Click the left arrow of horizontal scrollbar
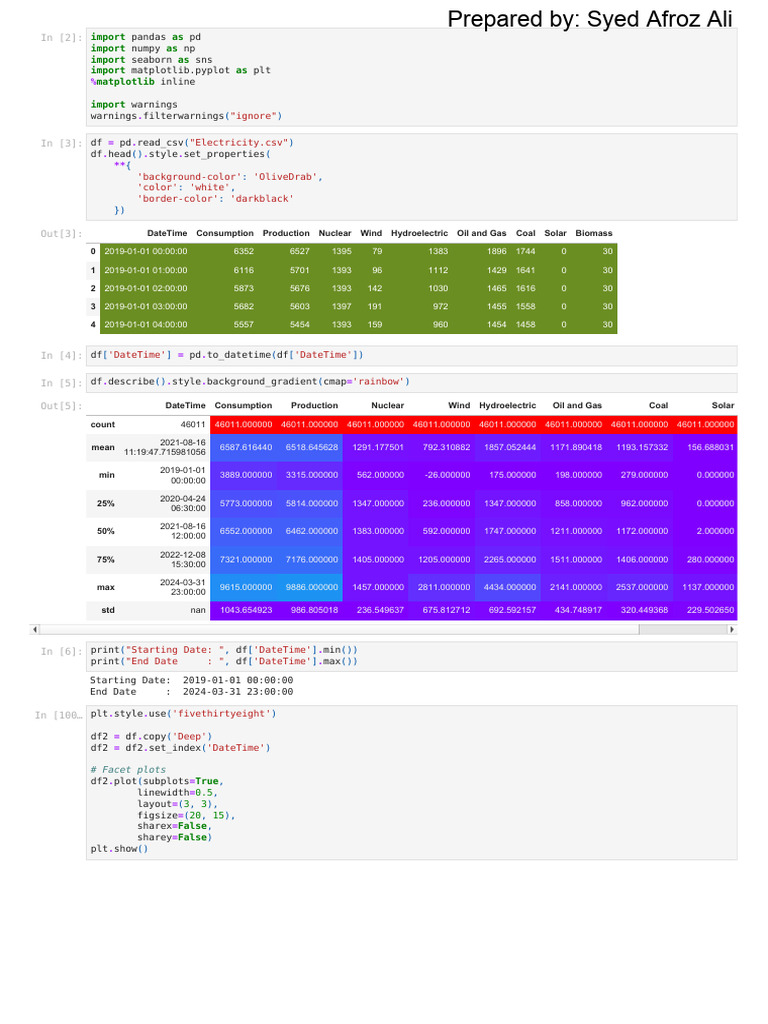 36,630
